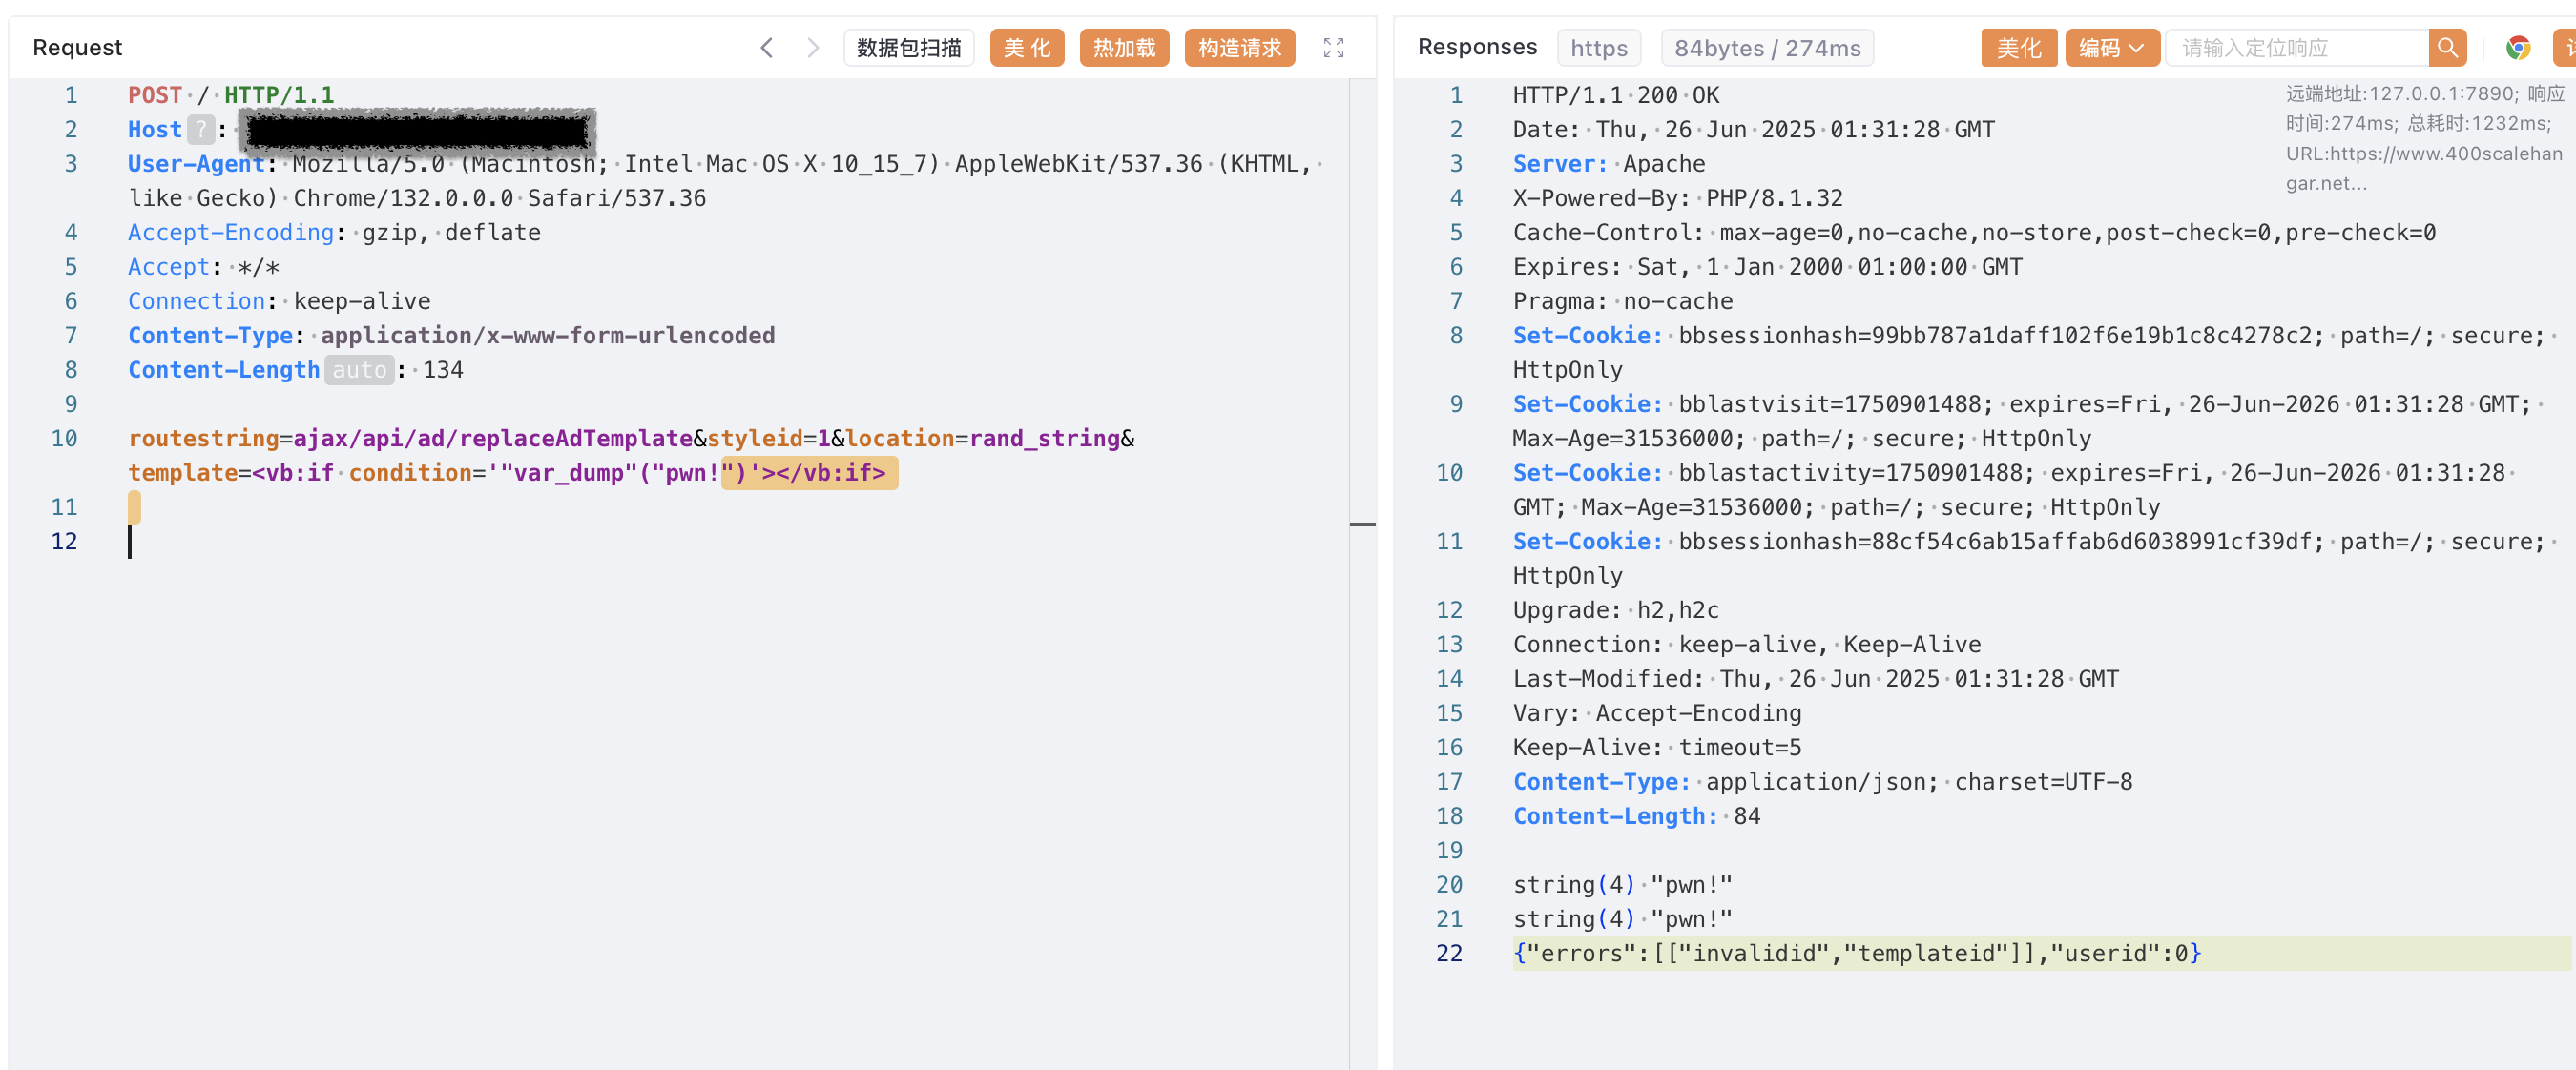
Task: Click the previous request arrow
Action: (767, 48)
